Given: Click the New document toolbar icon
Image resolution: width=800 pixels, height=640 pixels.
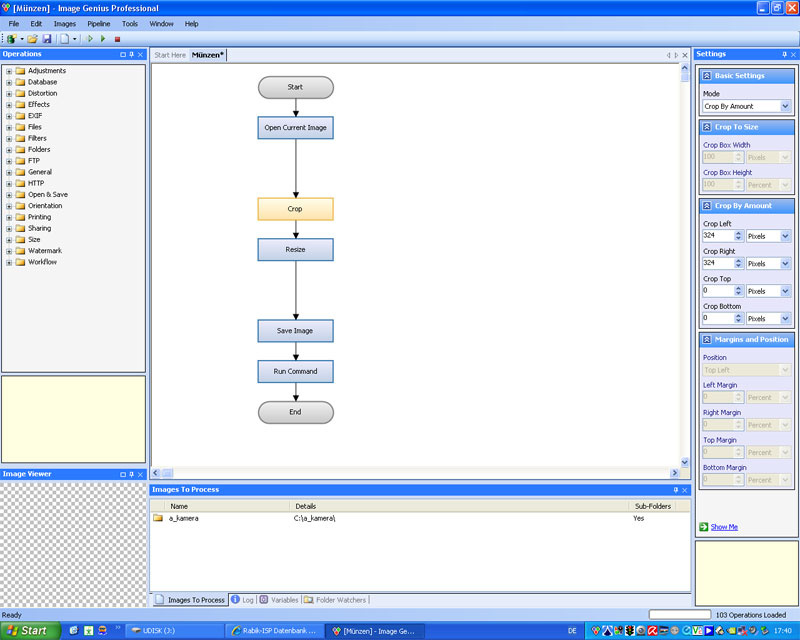Looking at the screenshot, I should [x=64, y=39].
